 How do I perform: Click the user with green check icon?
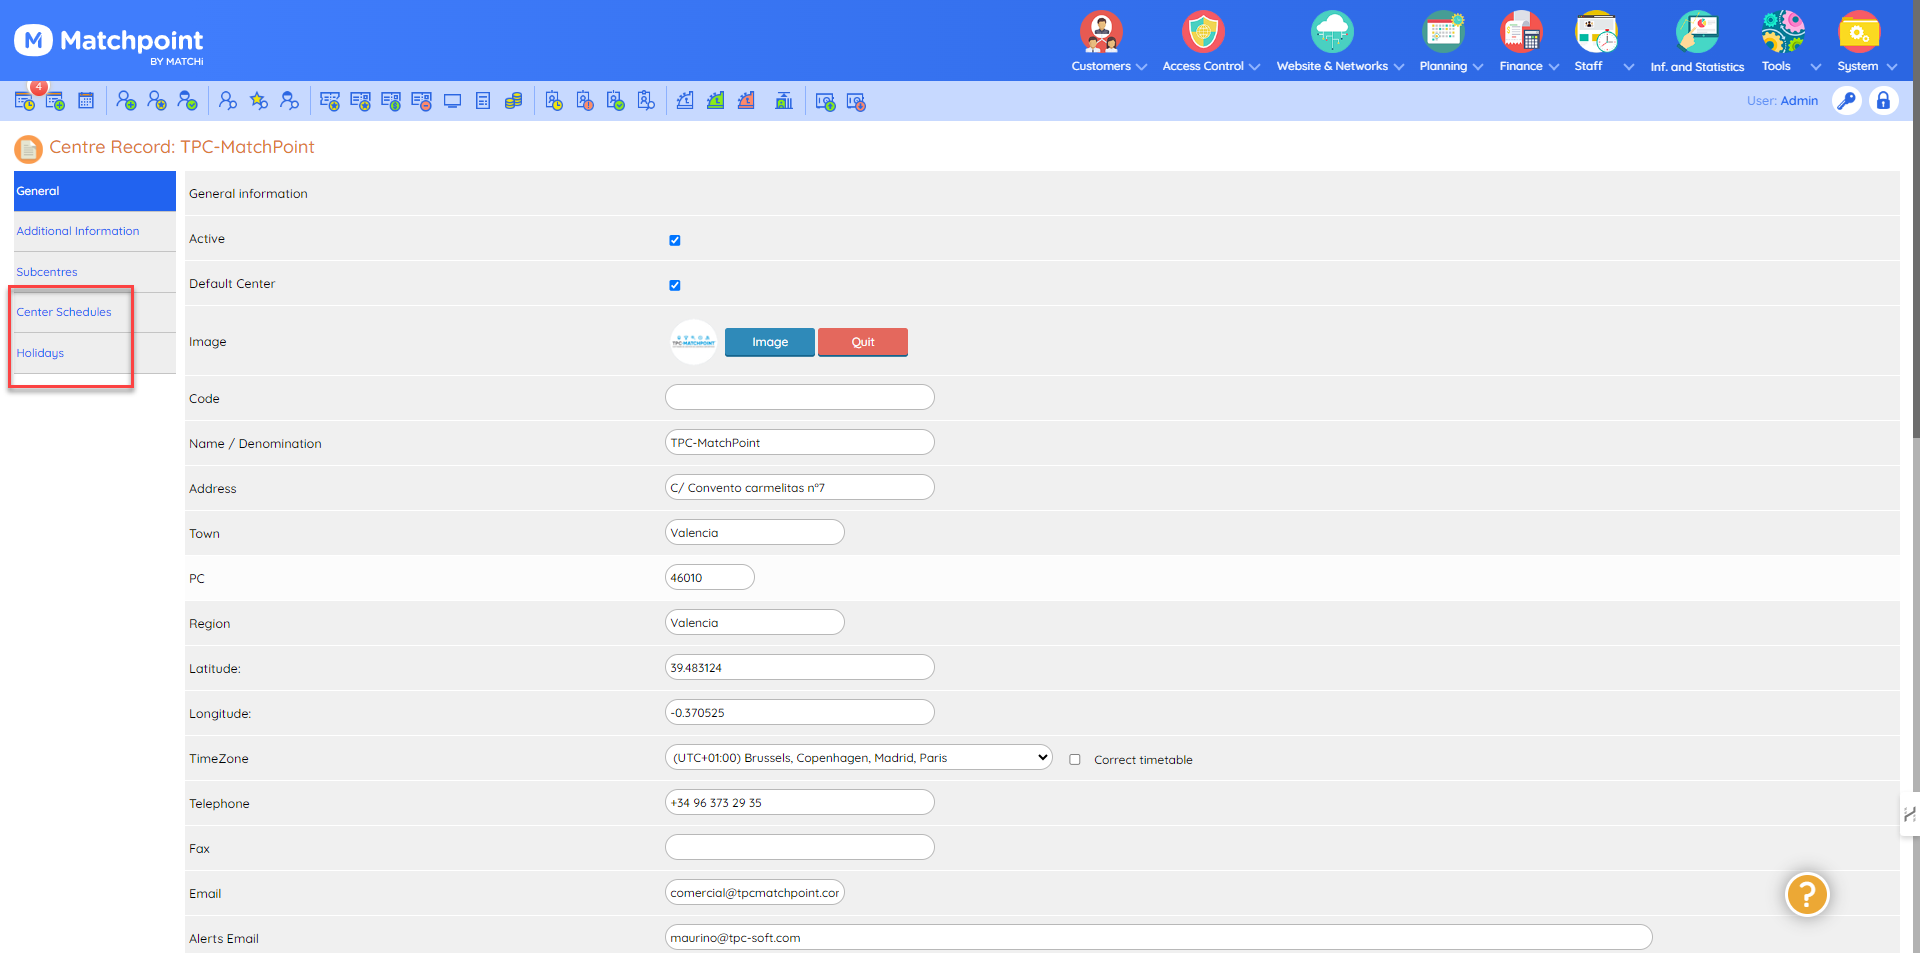187,101
